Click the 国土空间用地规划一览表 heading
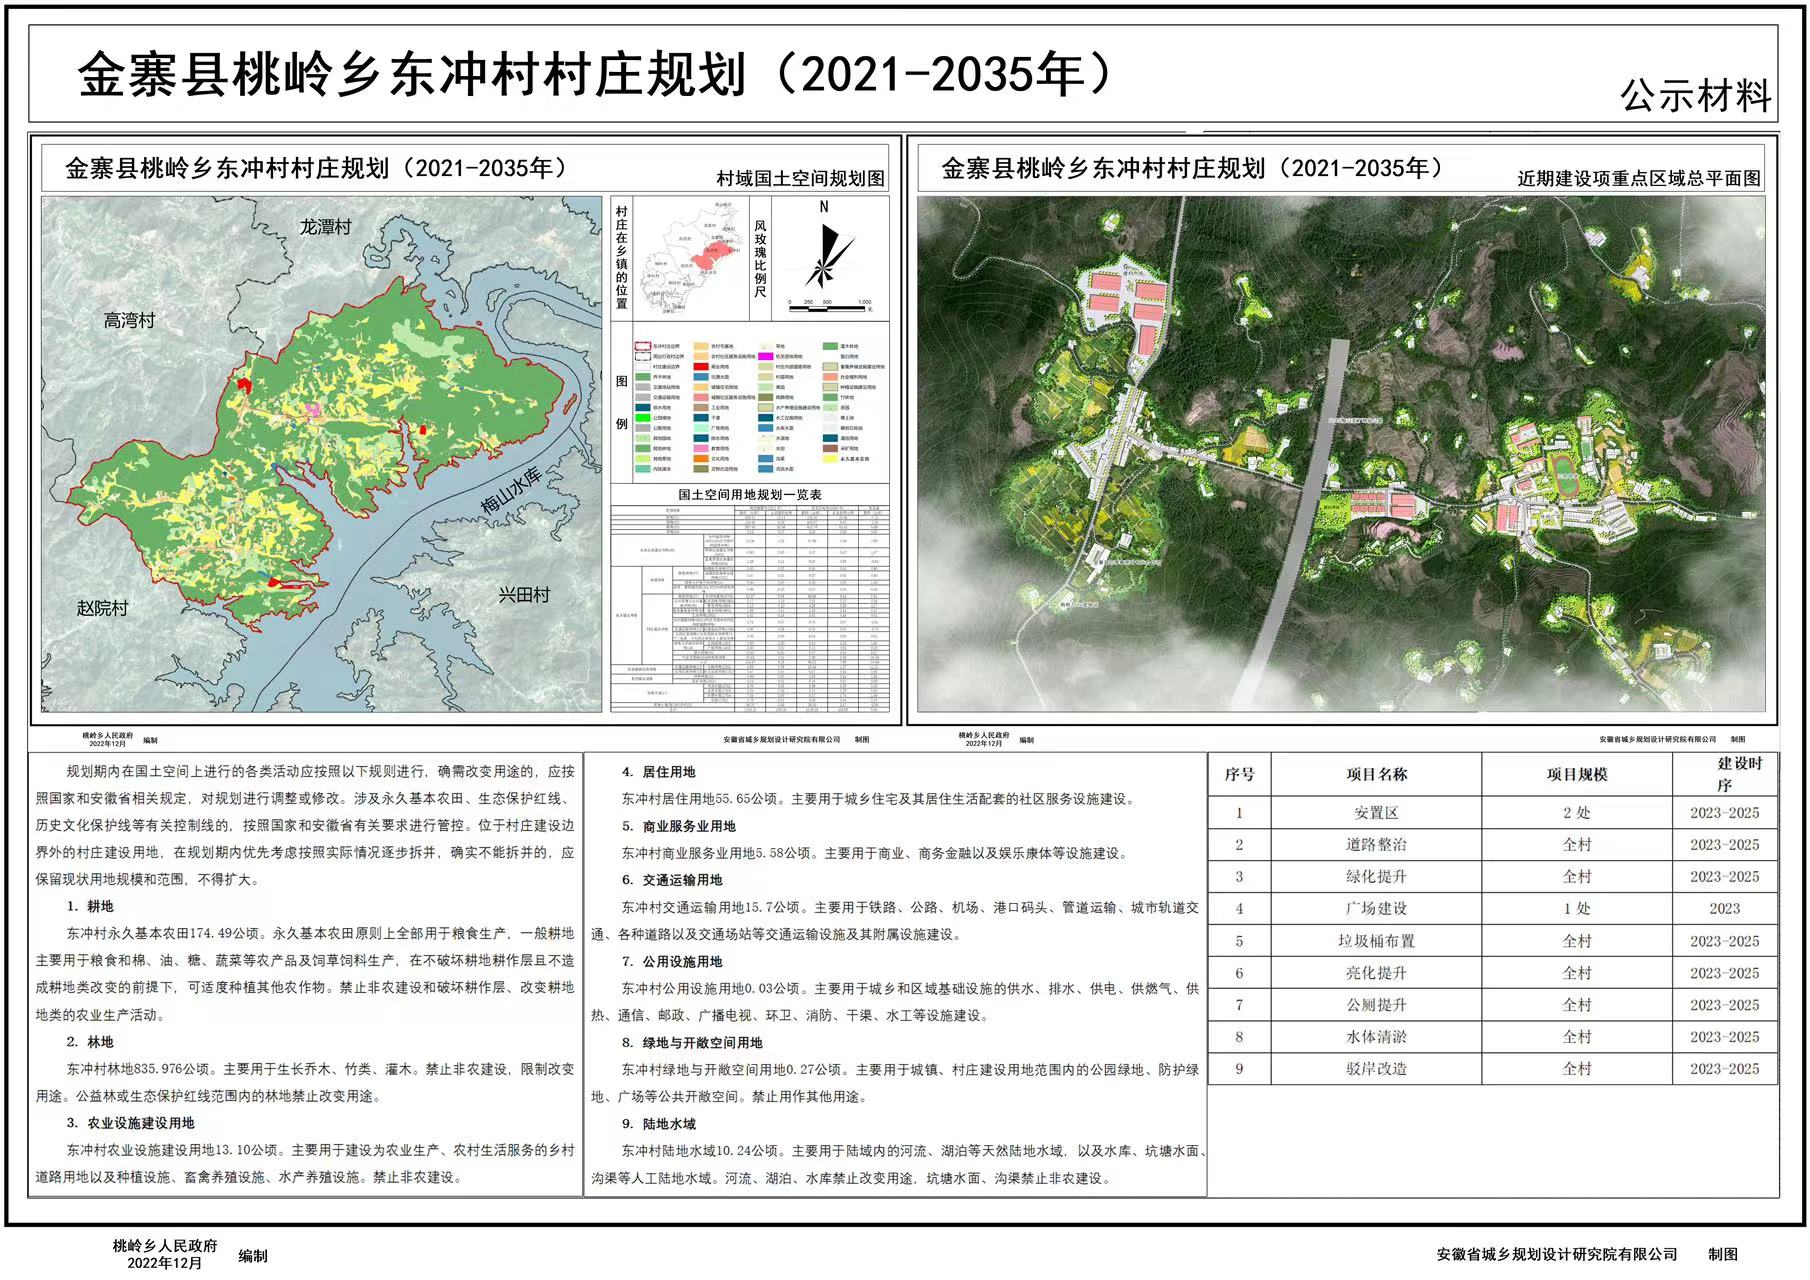 pos(750,494)
